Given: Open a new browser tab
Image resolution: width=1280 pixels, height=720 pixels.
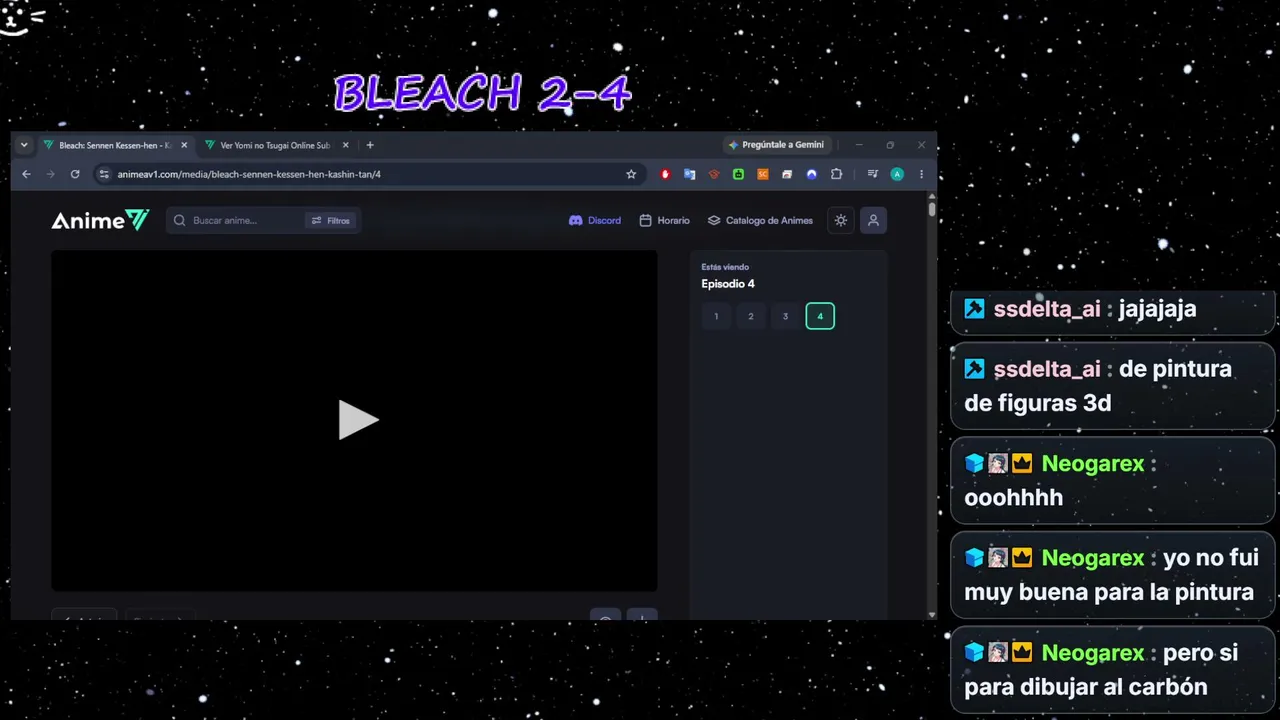Looking at the screenshot, I should pos(370,145).
